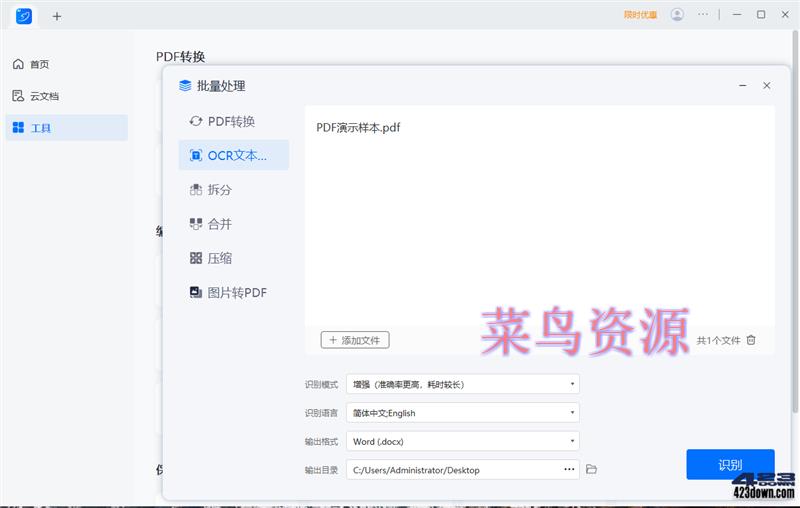This screenshot has height=508, width=800.
Task: Open the three-dot more menu in title bar
Action: tap(703, 14)
